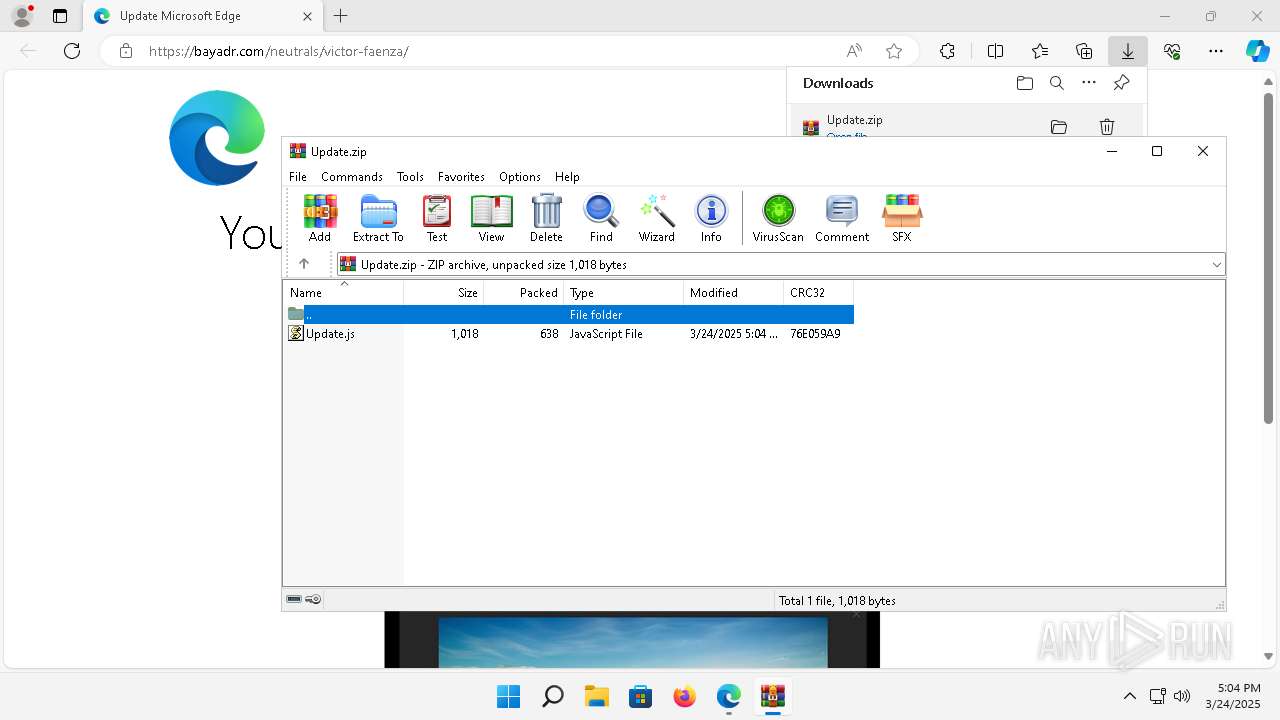
Task: Show hidden system tray icons
Action: [1130, 696]
